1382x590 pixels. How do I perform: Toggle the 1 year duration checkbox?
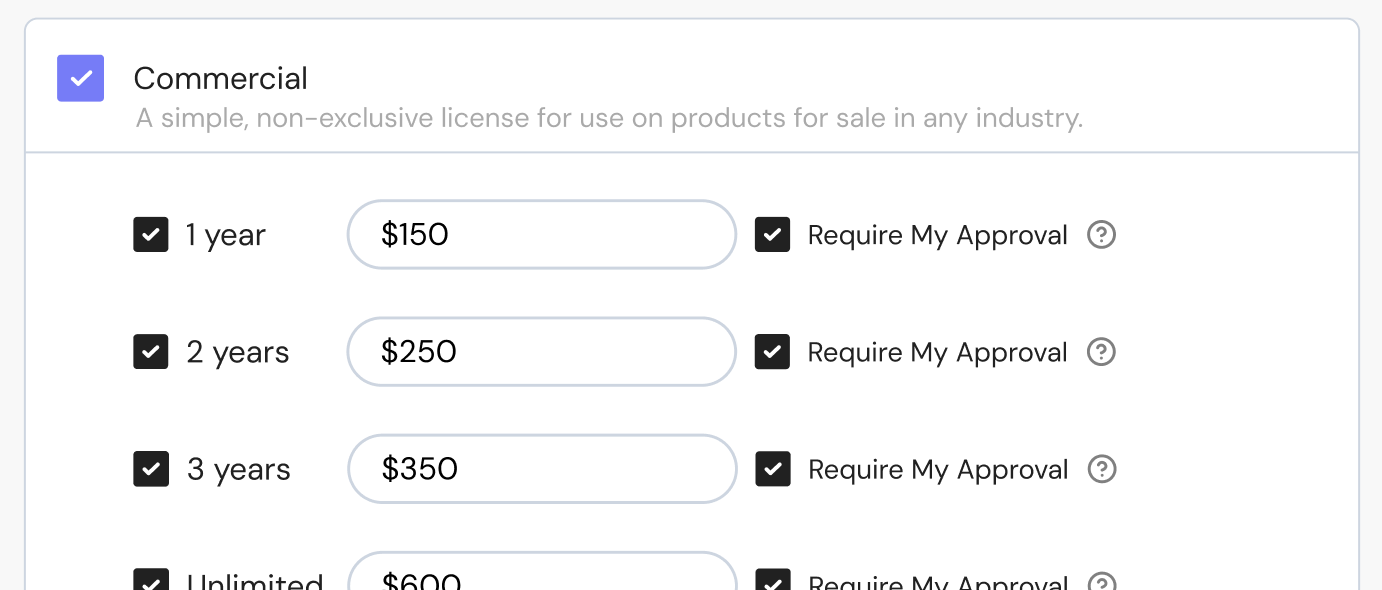pyautogui.click(x=151, y=235)
